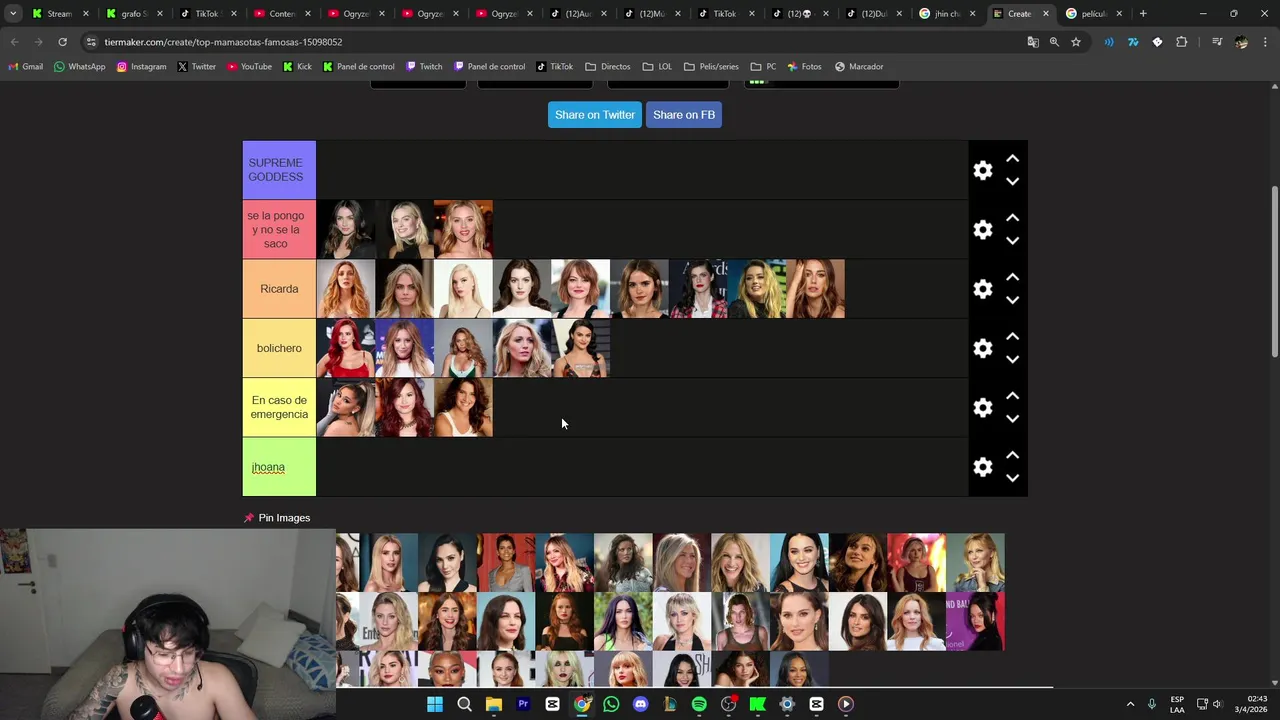Open settings gear for En caso de emergencia tier
Viewport: 1280px width, 720px height.
983,407
